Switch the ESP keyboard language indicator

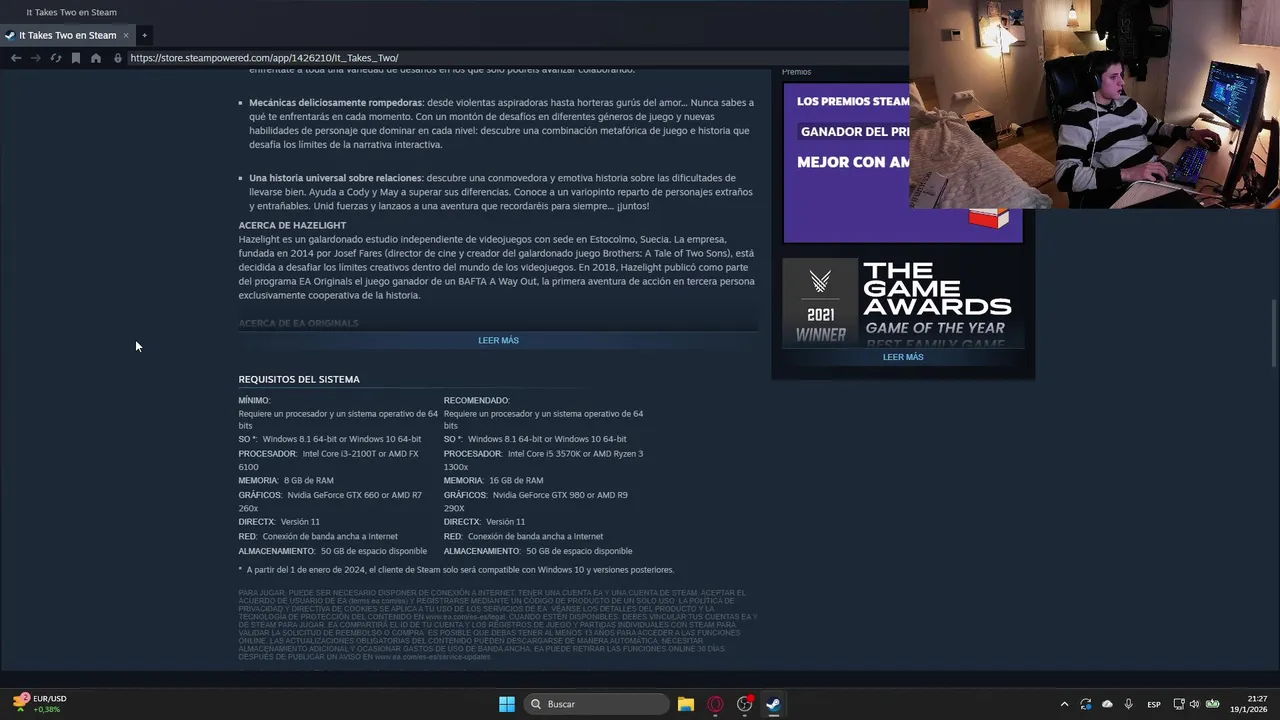1154,704
